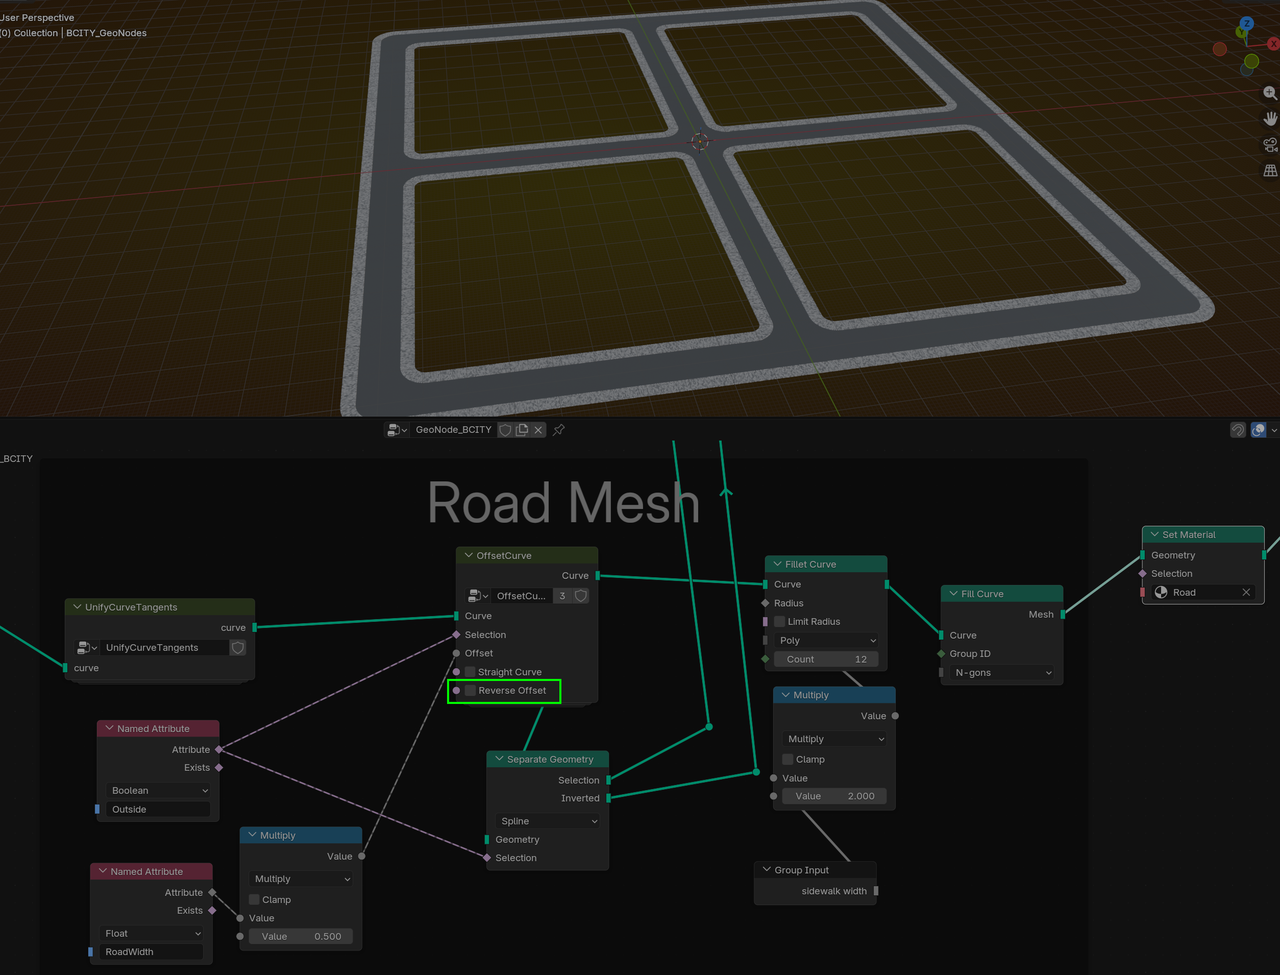This screenshot has height=975, width=1280.
Task: Open the operation dropdown in Multiply 0.500 node
Action: (x=301, y=879)
